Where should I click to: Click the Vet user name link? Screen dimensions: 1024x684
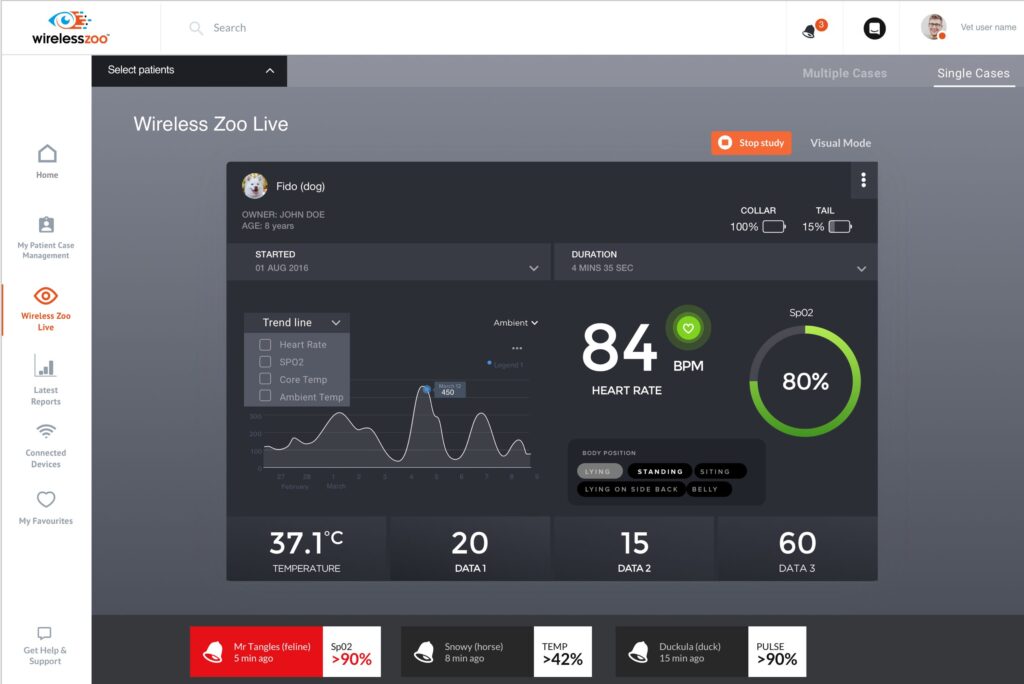[x=988, y=27]
